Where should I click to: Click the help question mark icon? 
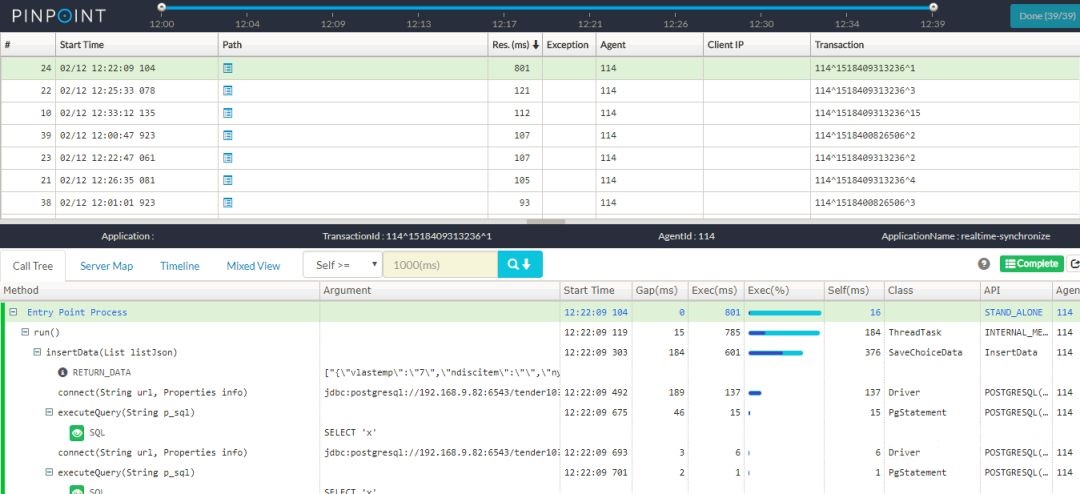(984, 265)
